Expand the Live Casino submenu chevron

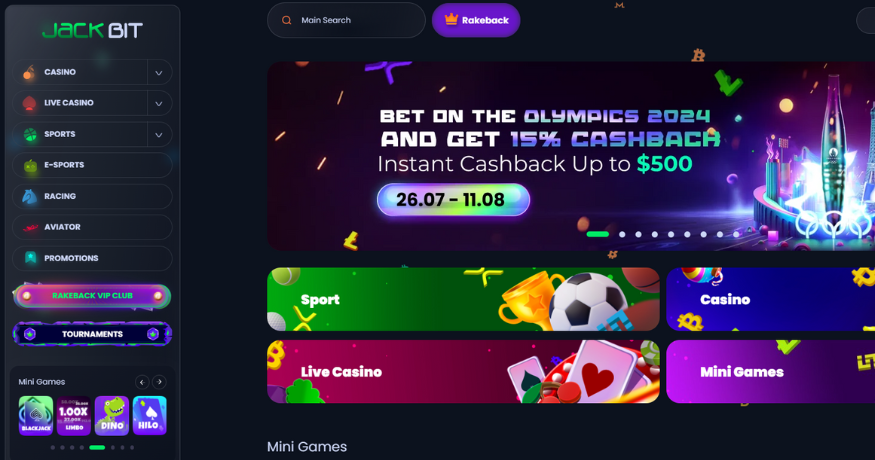[x=159, y=103]
